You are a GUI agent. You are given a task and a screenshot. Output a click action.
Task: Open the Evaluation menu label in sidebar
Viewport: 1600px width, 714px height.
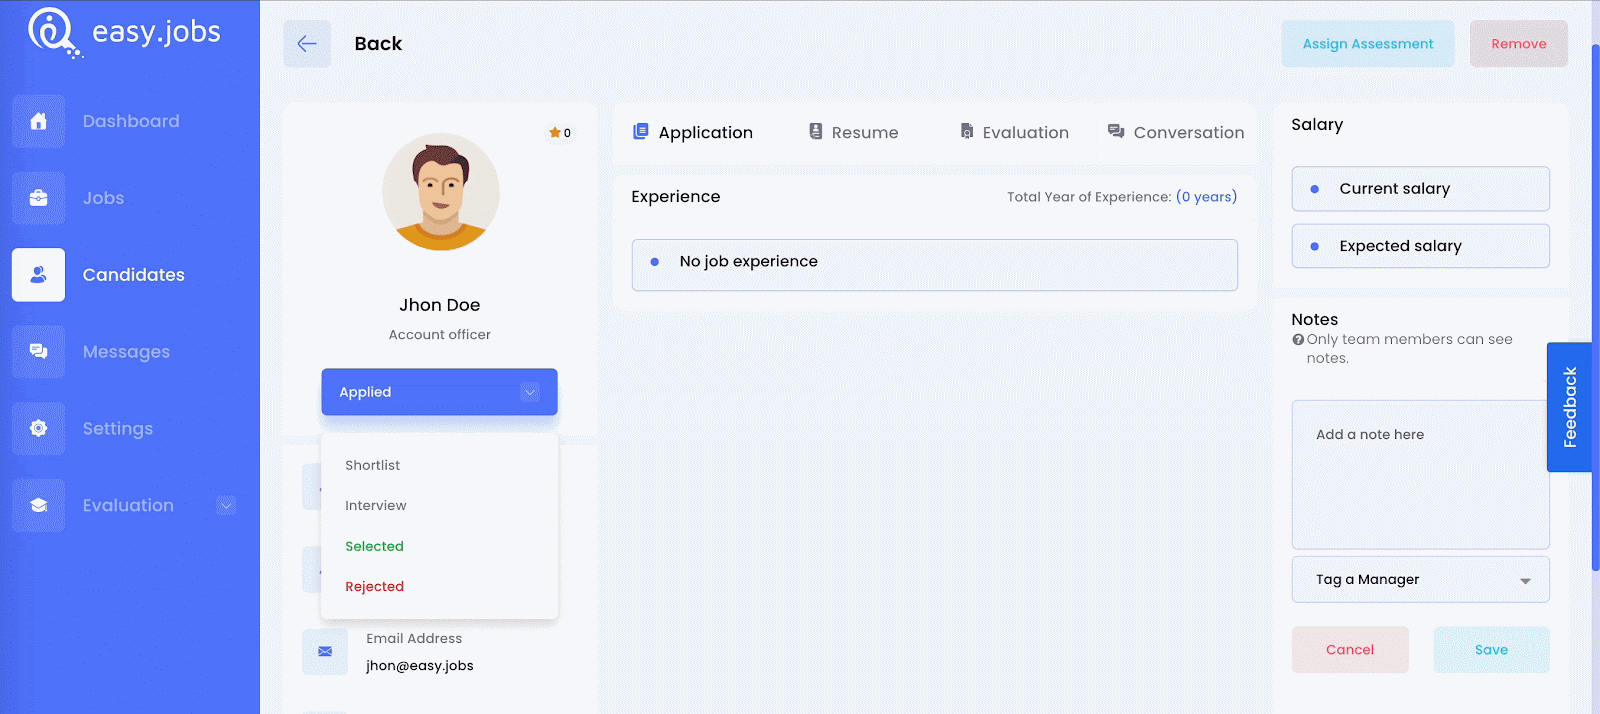click(128, 505)
